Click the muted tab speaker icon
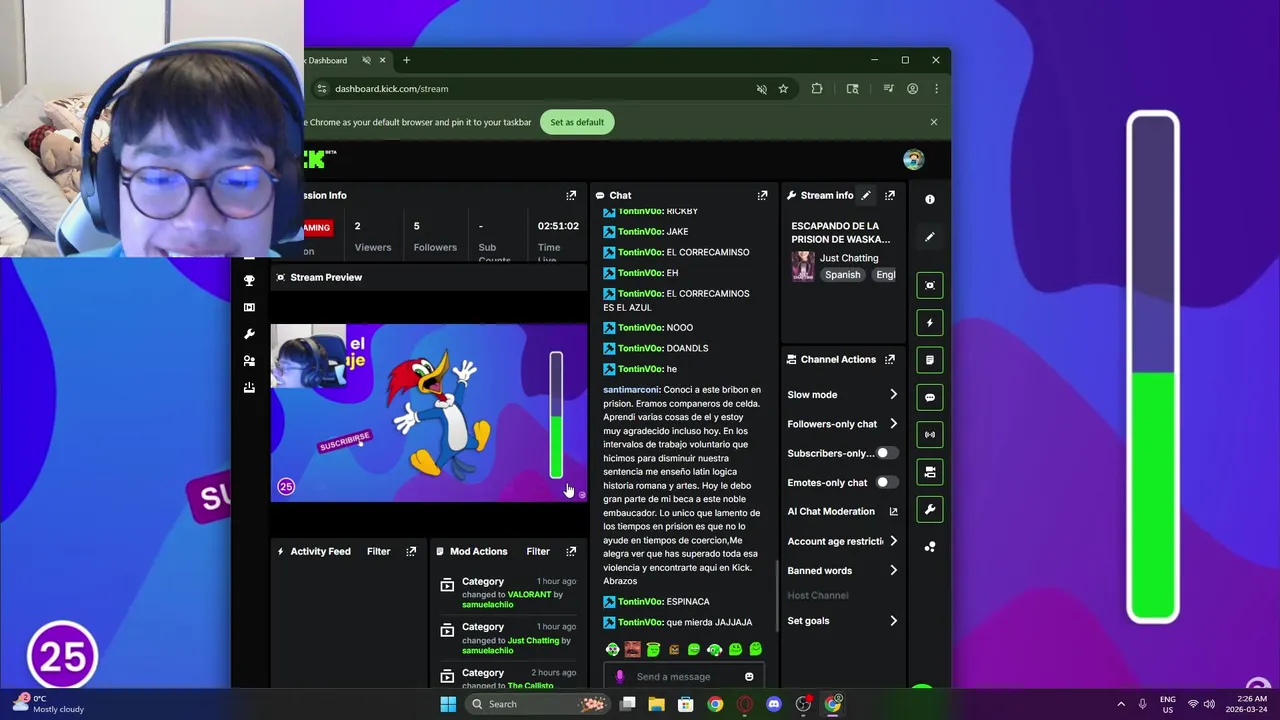 point(366,60)
